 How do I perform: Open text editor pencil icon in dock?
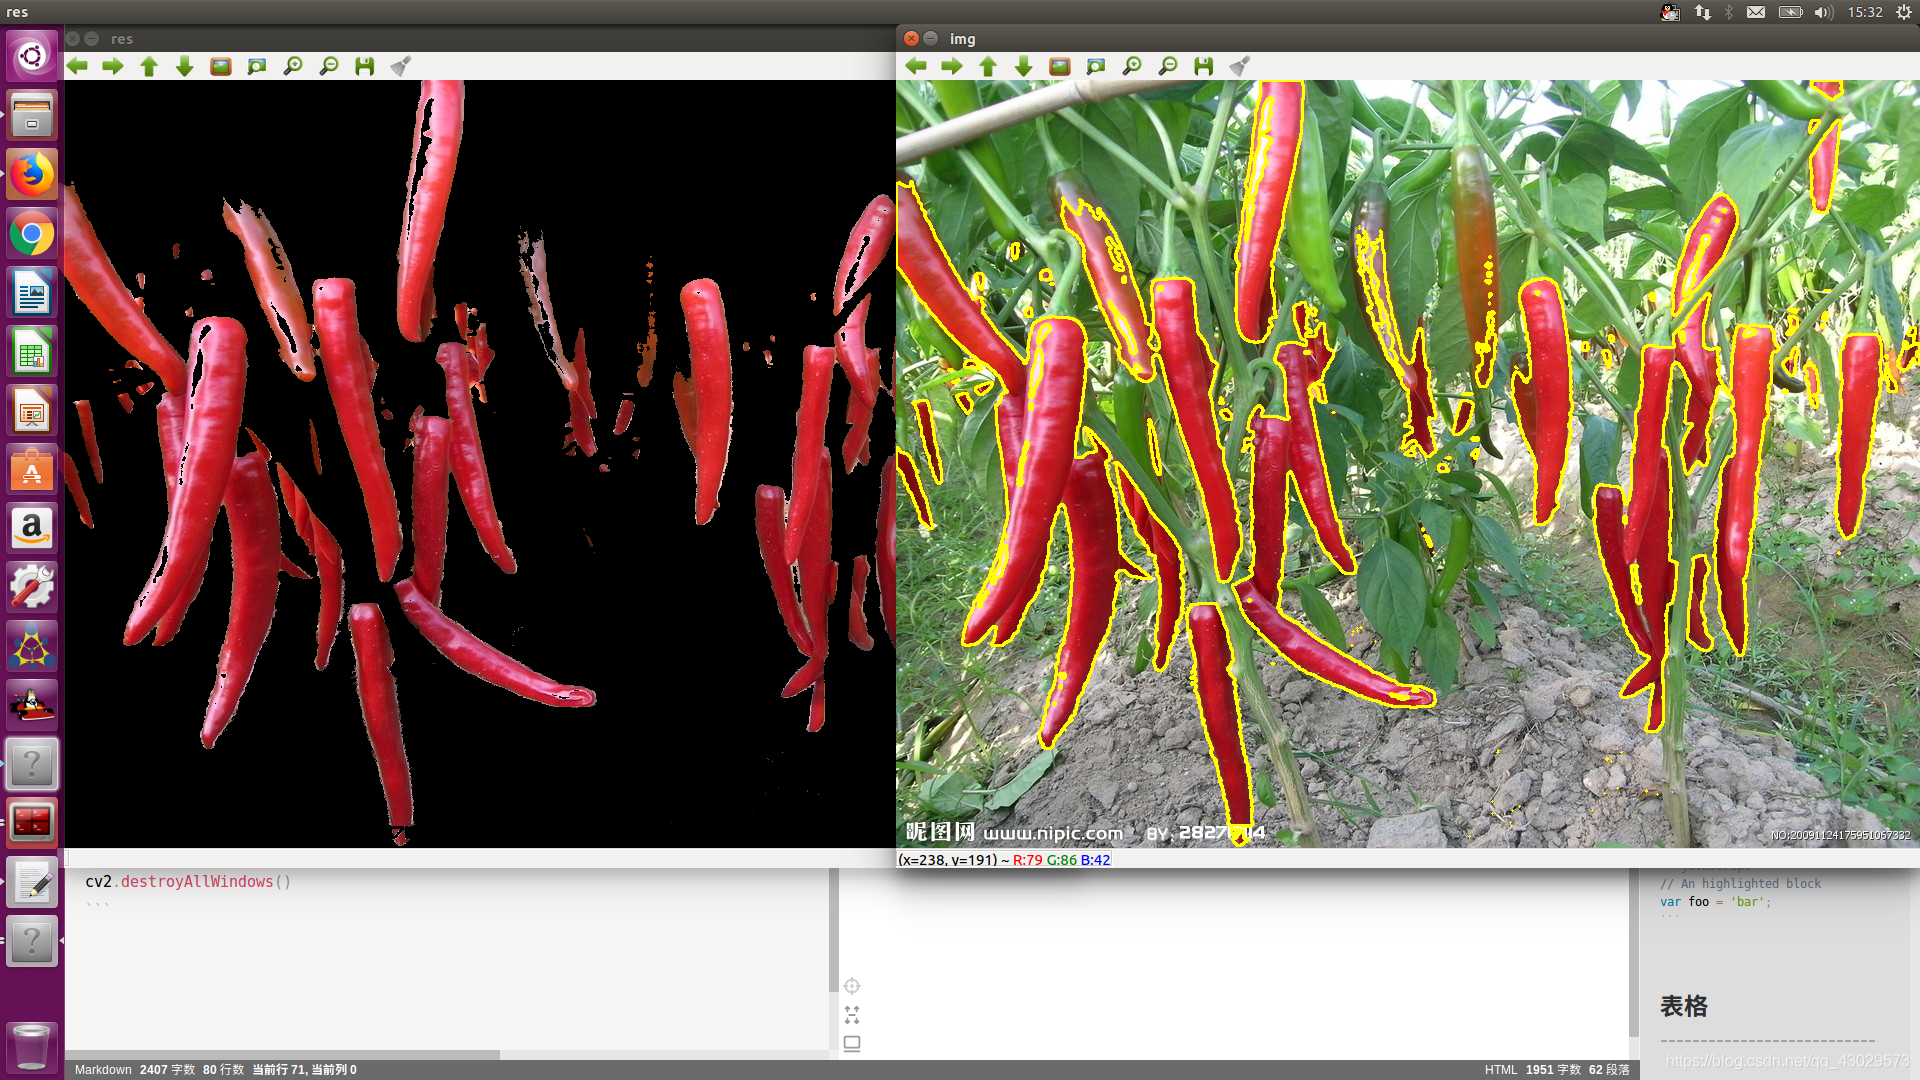[32, 882]
